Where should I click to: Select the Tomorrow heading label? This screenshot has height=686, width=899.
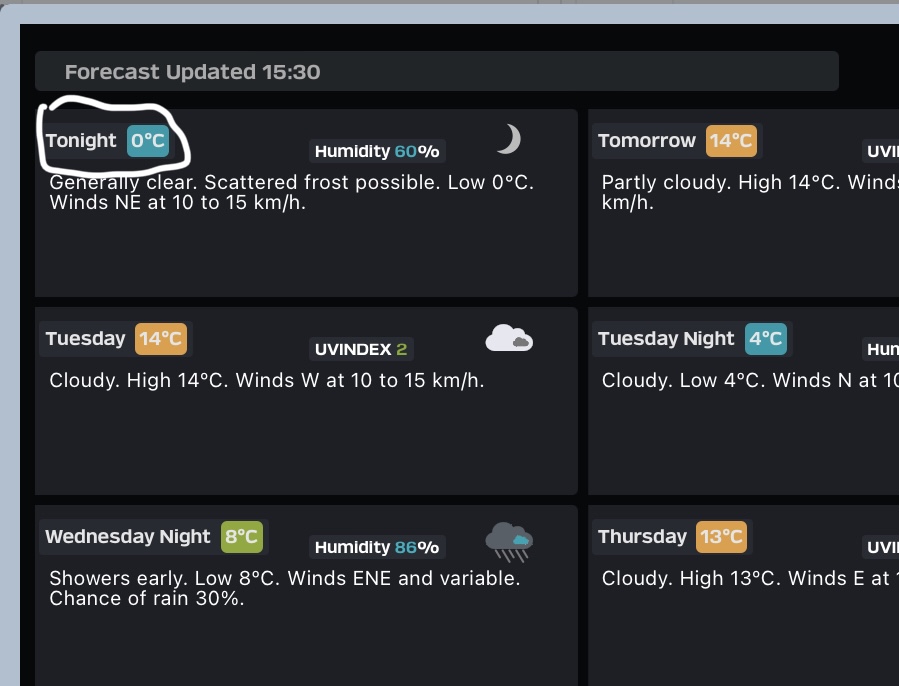click(x=647, y=141)
